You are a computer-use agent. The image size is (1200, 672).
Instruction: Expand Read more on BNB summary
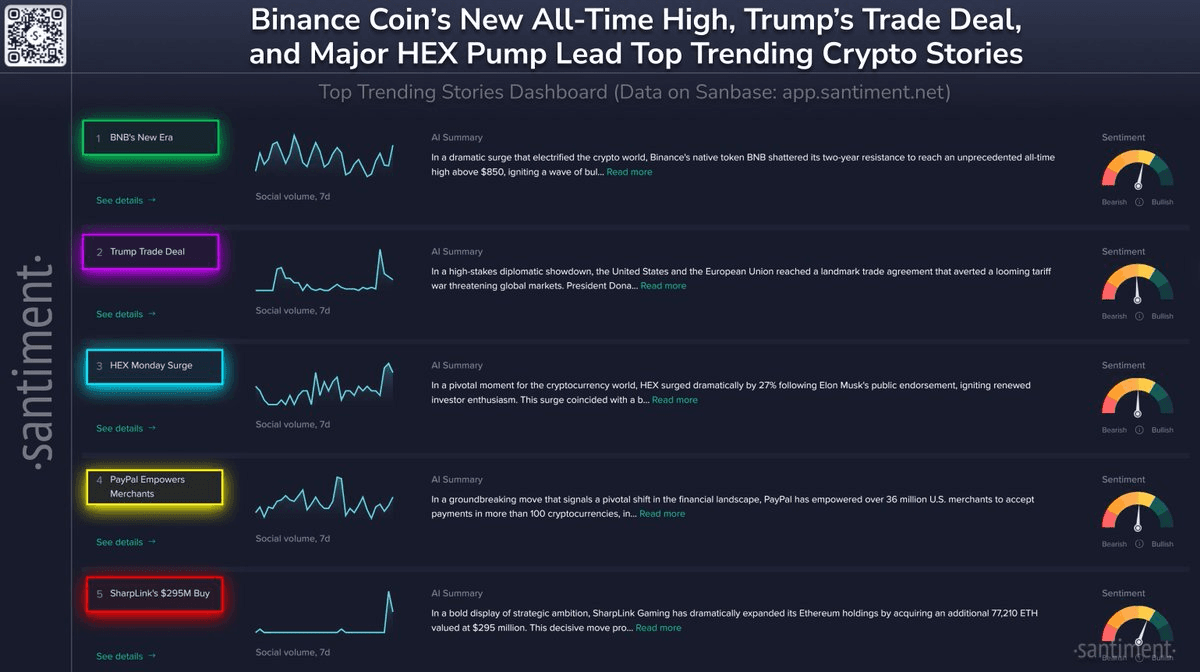click(629, 172)
